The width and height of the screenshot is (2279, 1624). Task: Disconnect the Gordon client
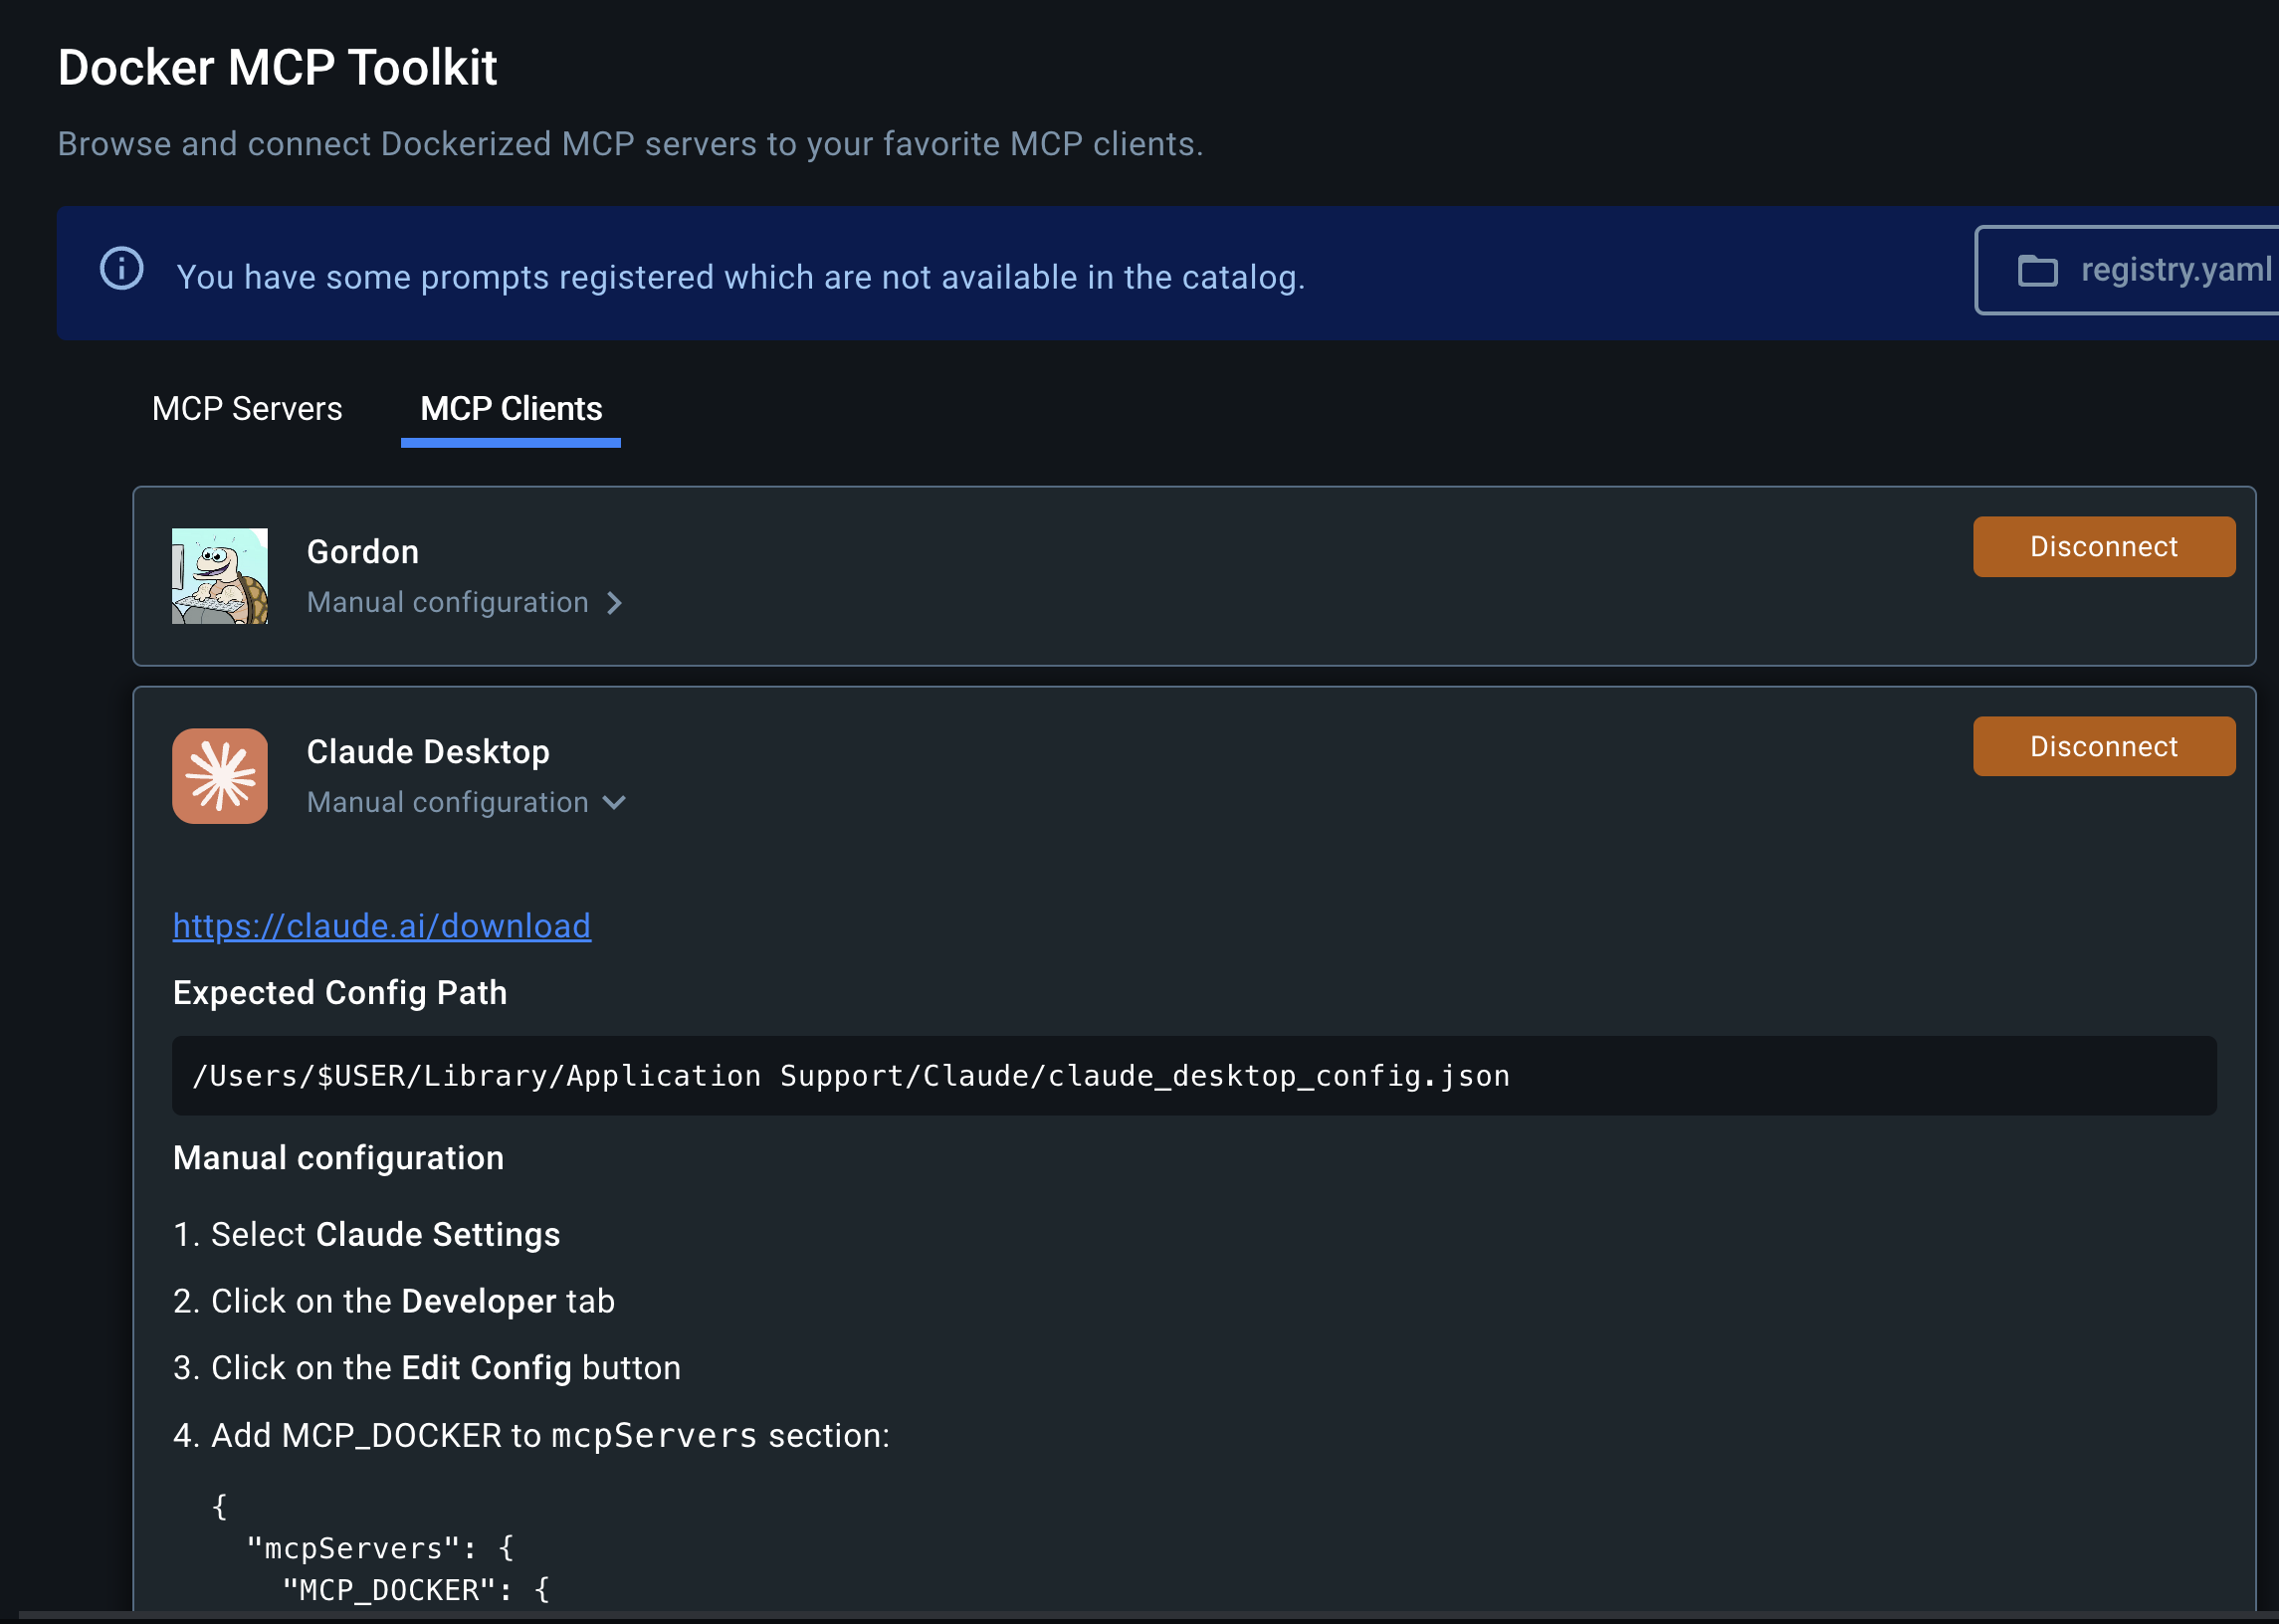point(2103,547)
